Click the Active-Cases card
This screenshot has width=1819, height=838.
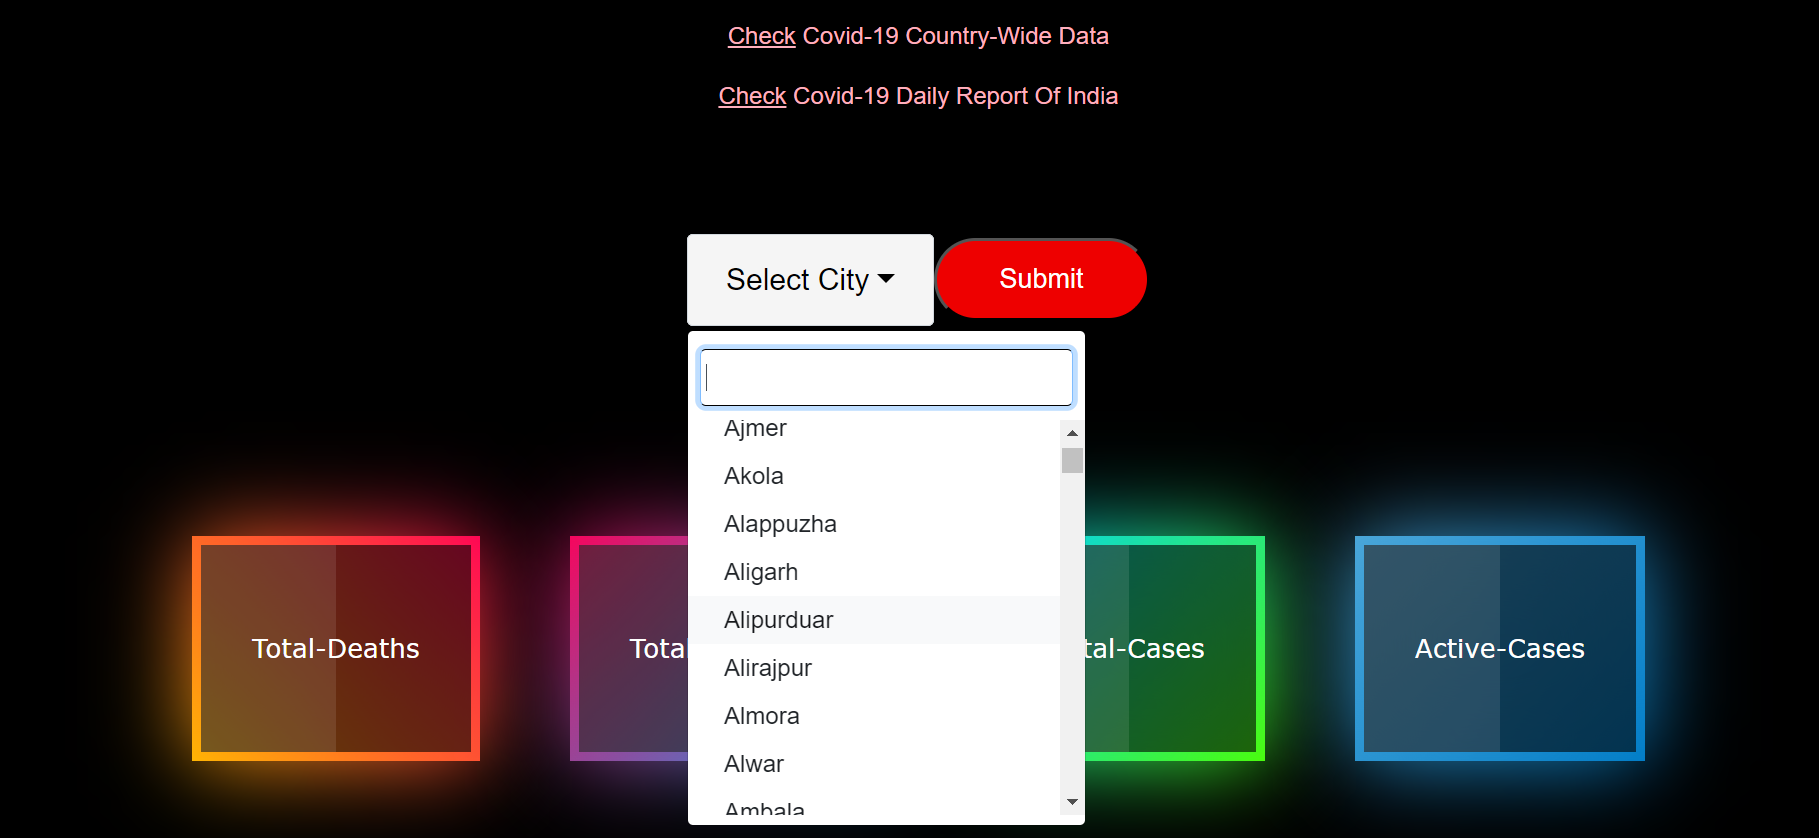pos(1499,648)
